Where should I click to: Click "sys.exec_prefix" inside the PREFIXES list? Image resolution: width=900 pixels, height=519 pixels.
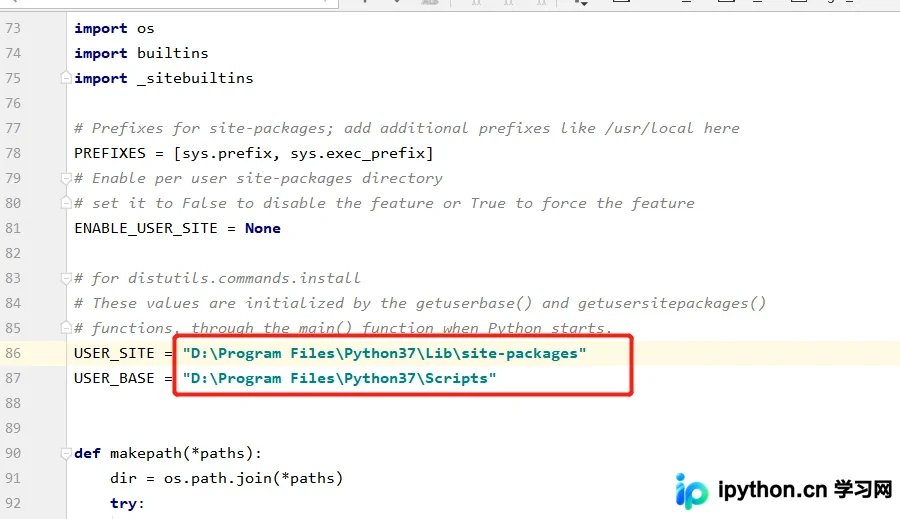click(358, 154)
